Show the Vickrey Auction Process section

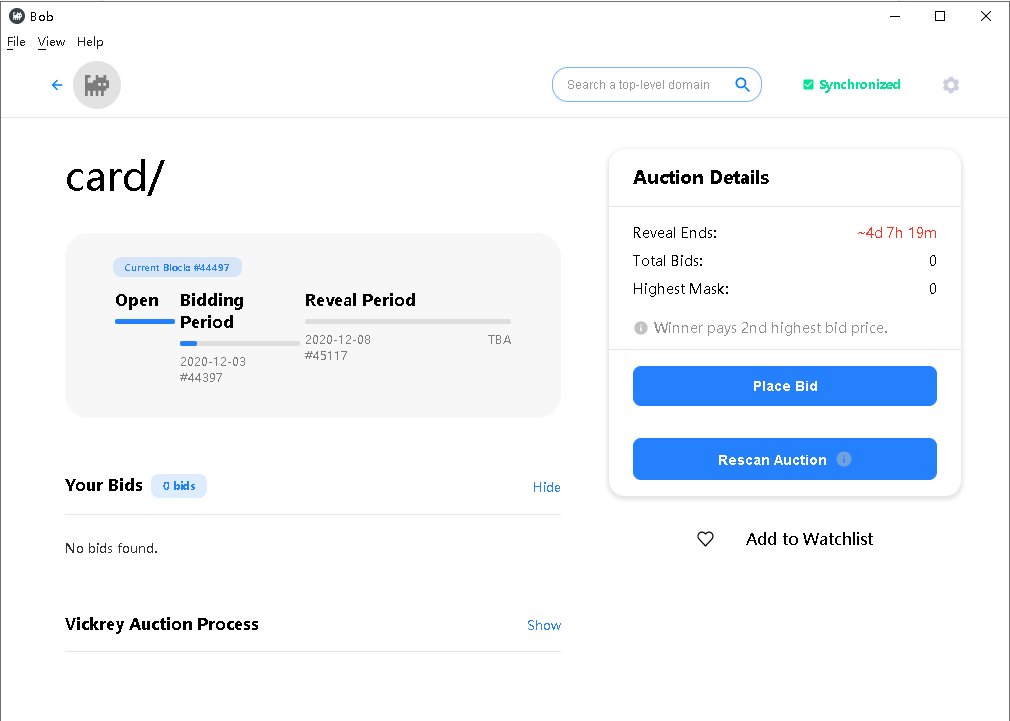coord(544,625)
